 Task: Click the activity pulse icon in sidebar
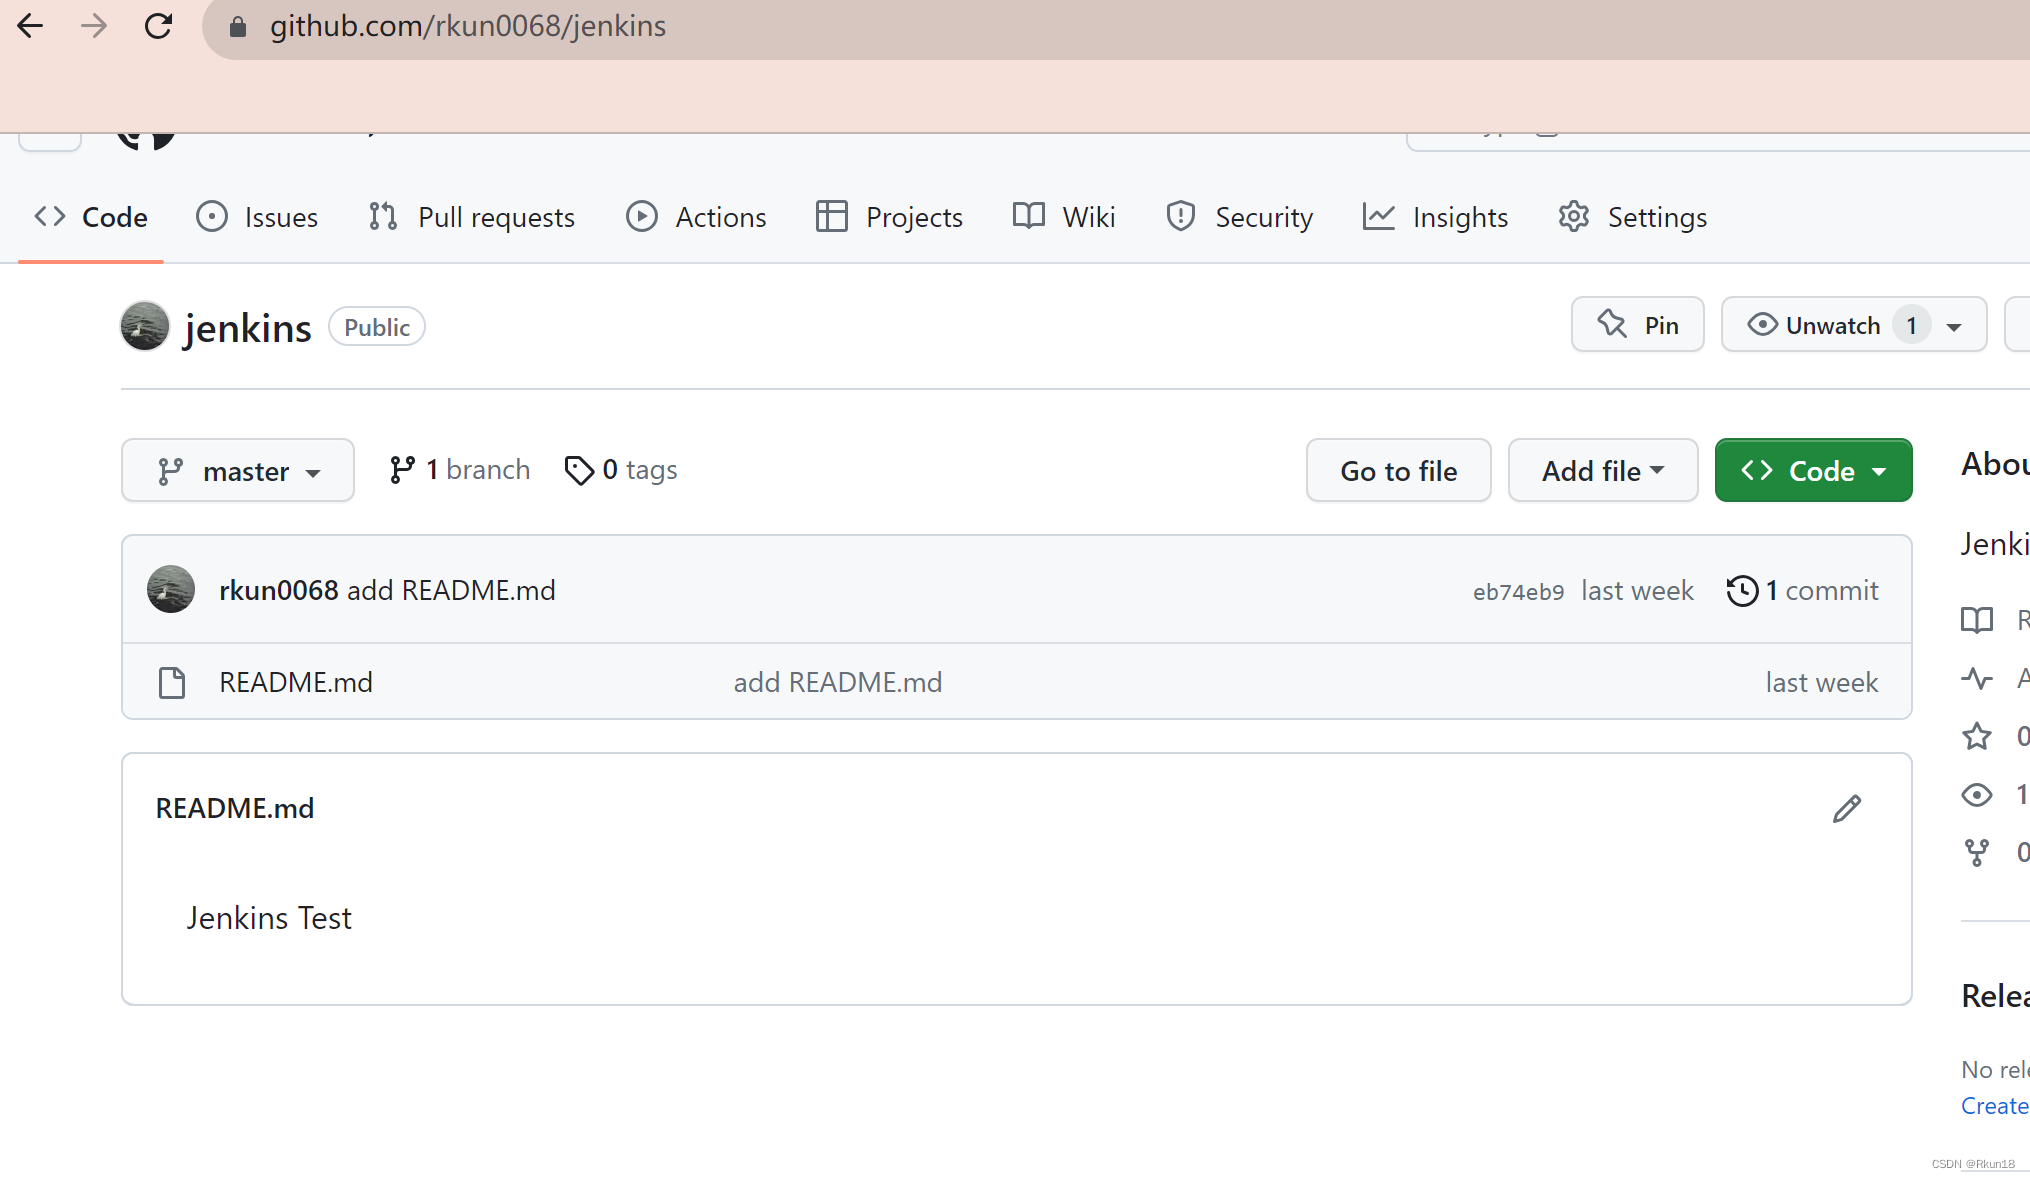coord(1977,679)
